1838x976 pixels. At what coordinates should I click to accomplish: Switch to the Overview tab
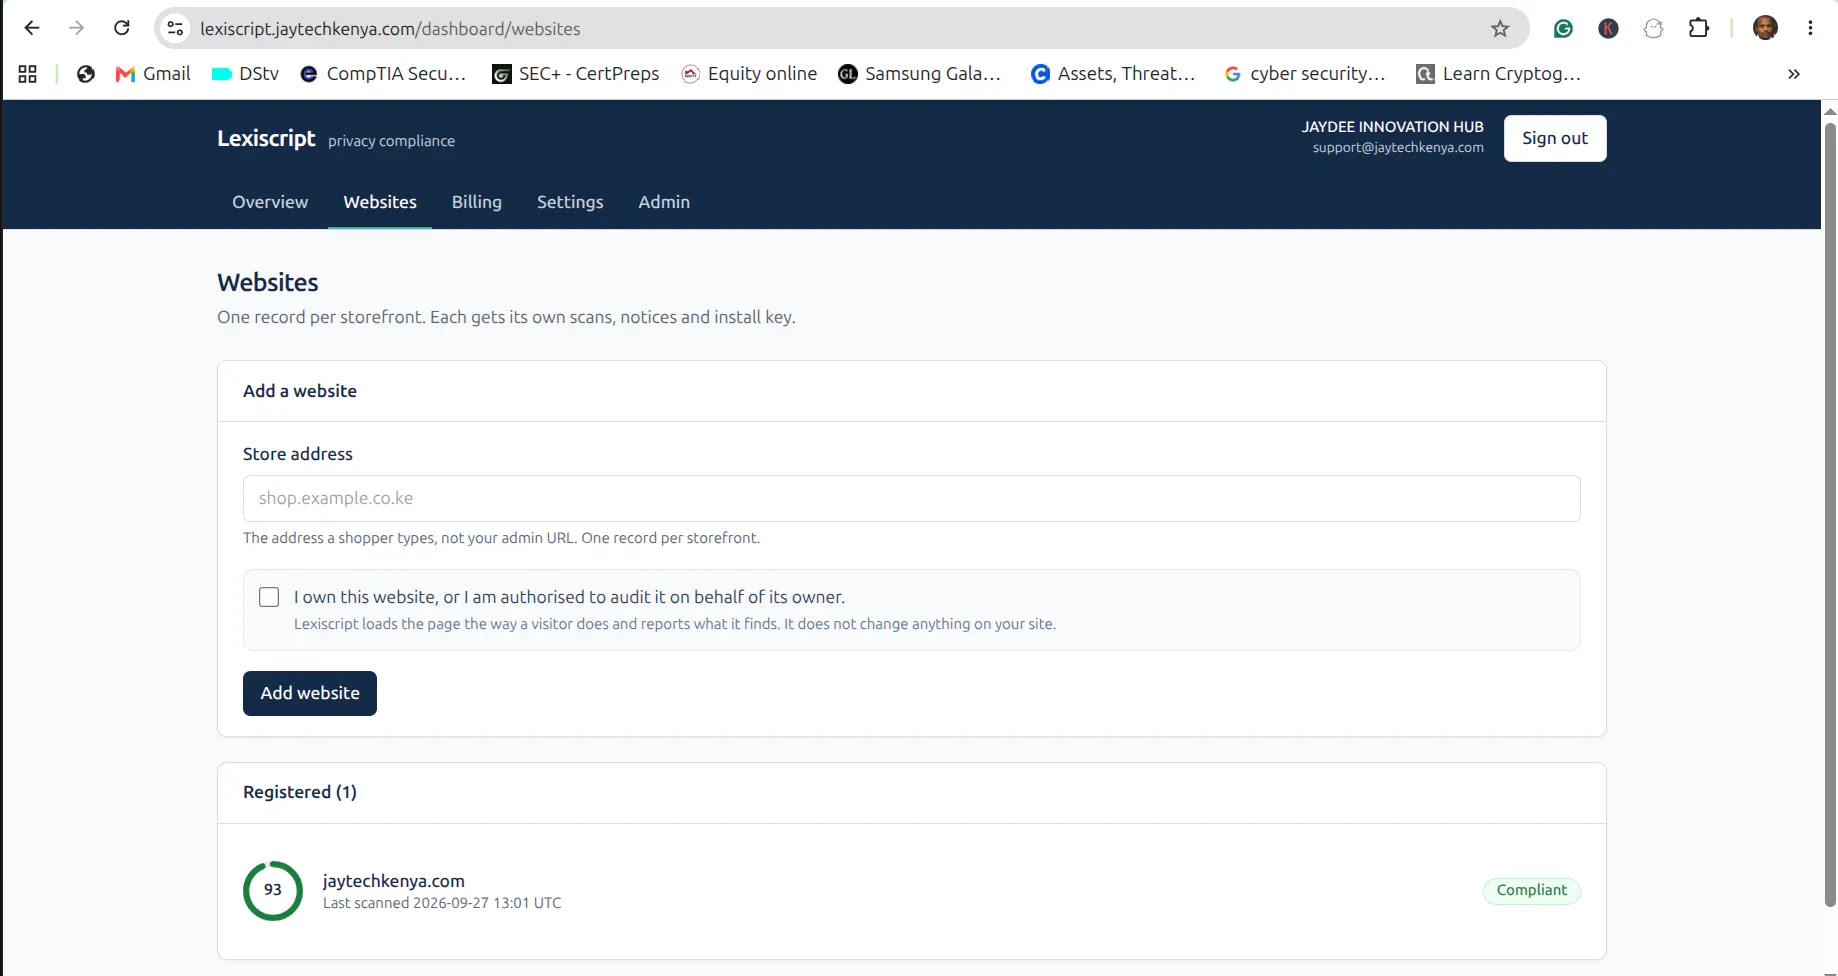[270, 202]
